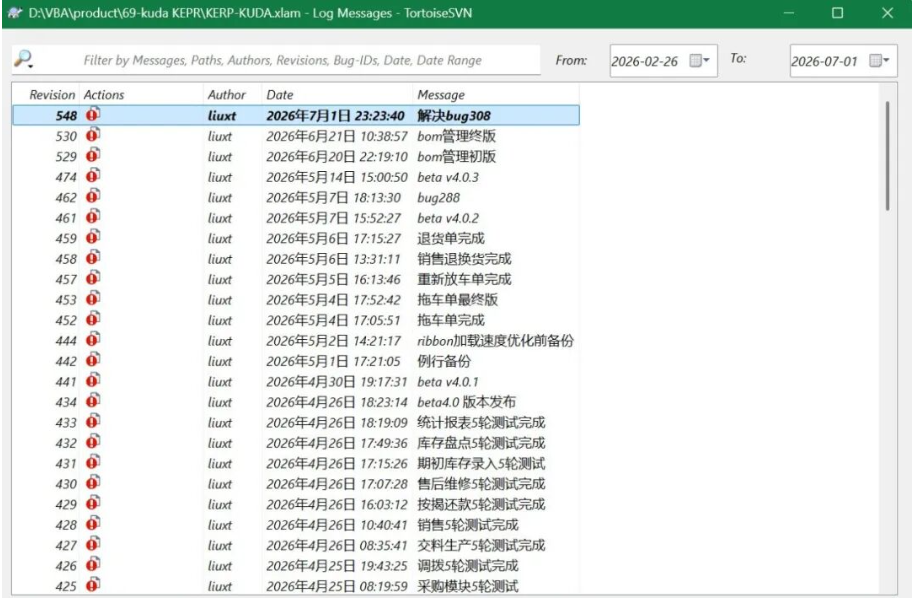
Task: Click the date 2026年4月26日 17:49:36
Action: 337,443
